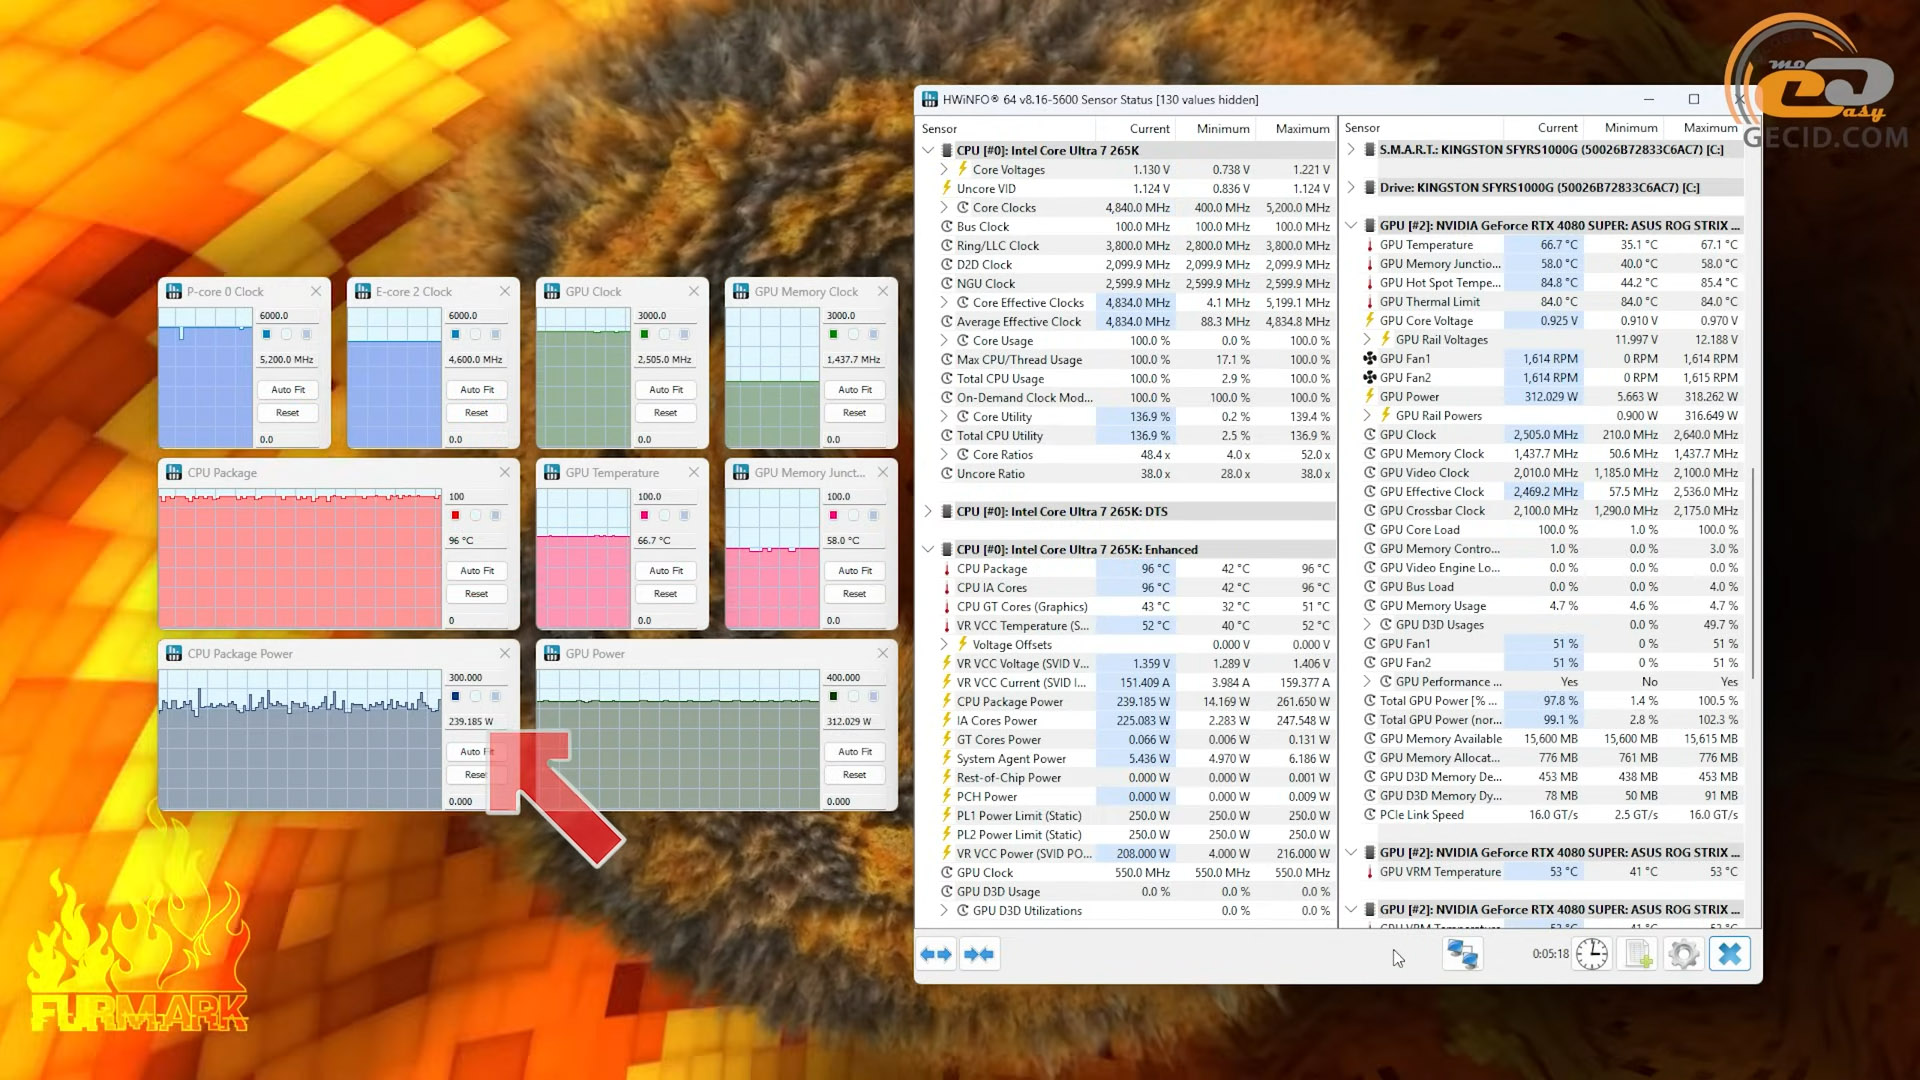Close the GPU Power graph window
Screen dimensions: 1920x1080
[882, 653]
